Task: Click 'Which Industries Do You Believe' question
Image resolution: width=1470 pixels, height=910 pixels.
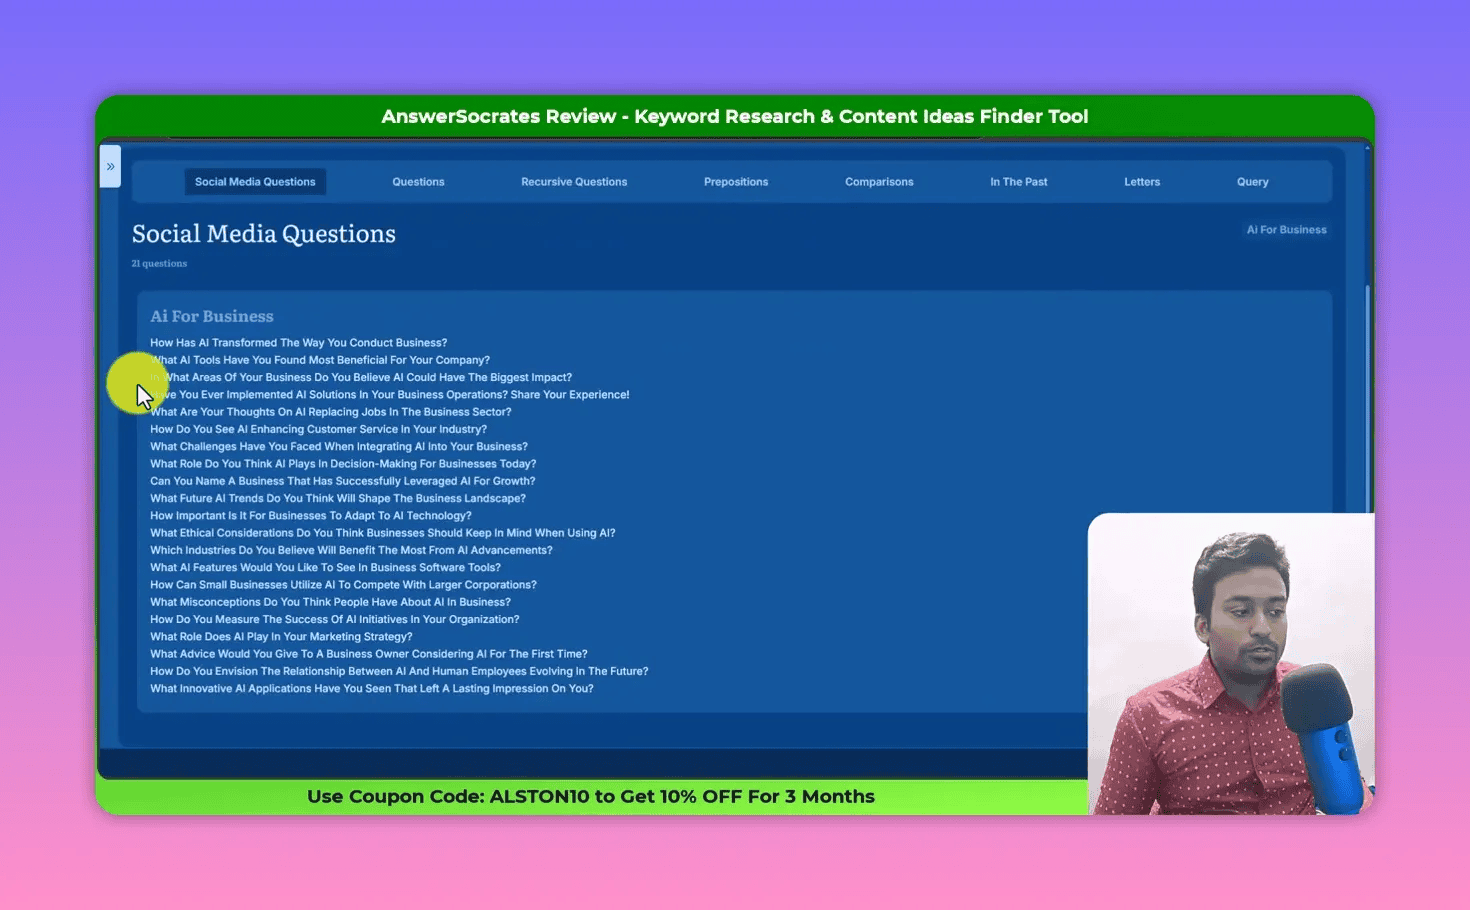Action: click(x=351, y=551)
